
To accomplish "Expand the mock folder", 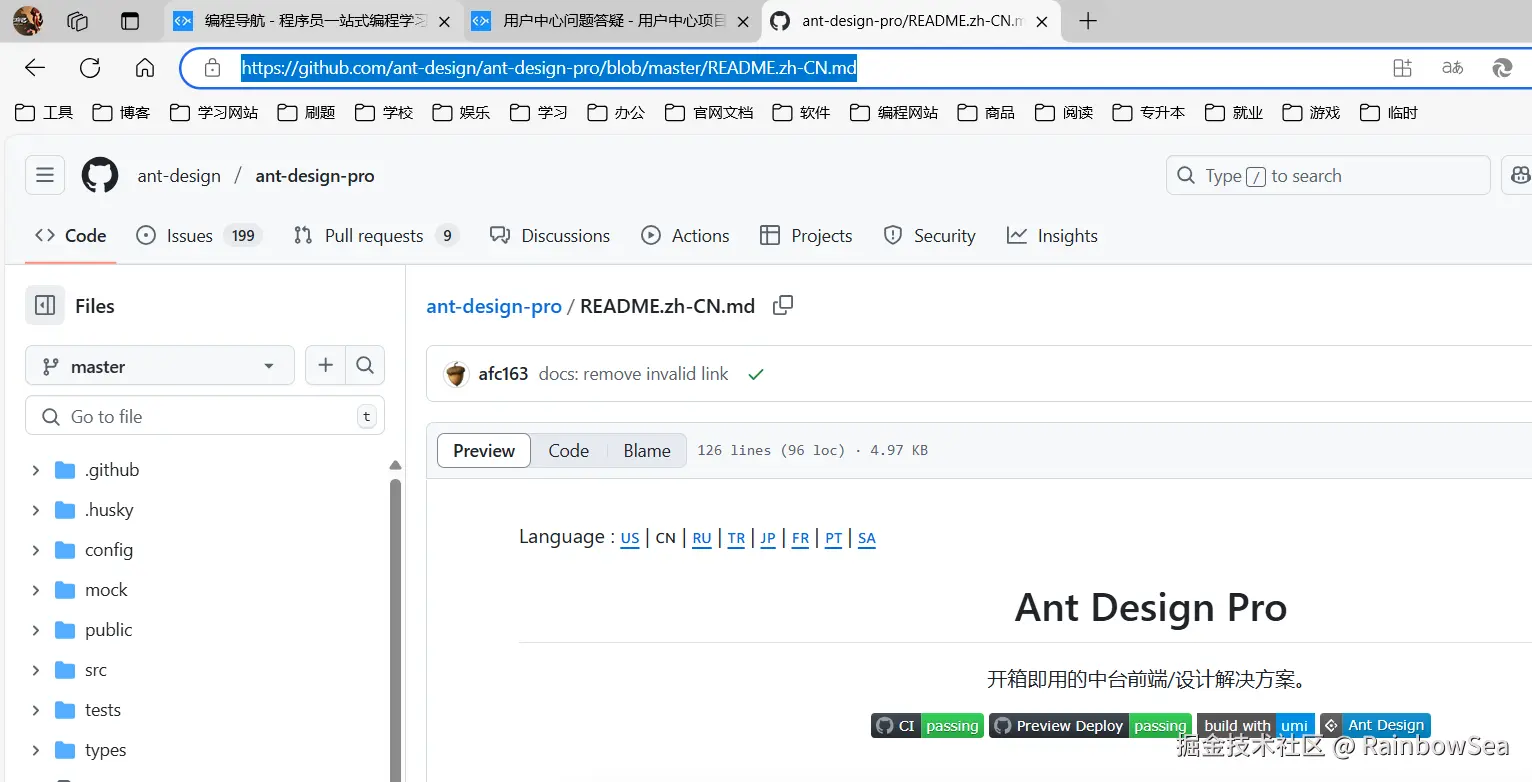I will (x=36, y=590).
